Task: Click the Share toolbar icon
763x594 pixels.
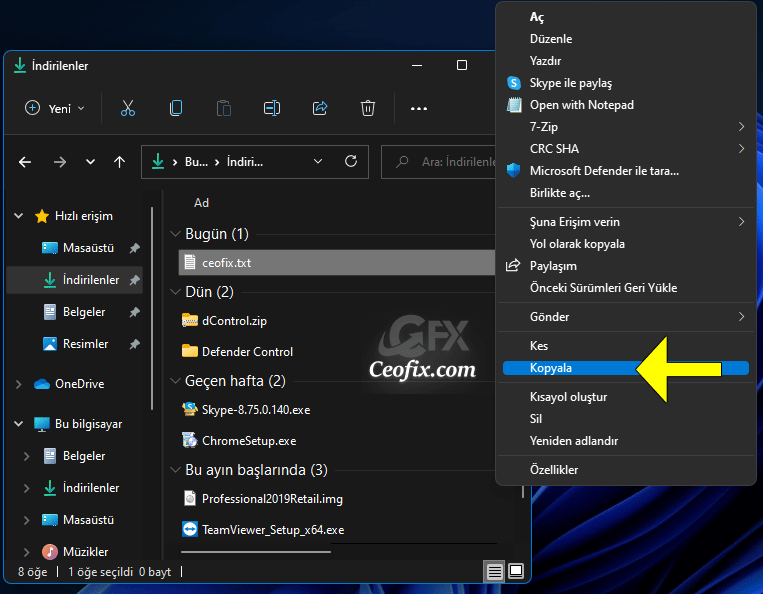Action: (x=320, y=108)
